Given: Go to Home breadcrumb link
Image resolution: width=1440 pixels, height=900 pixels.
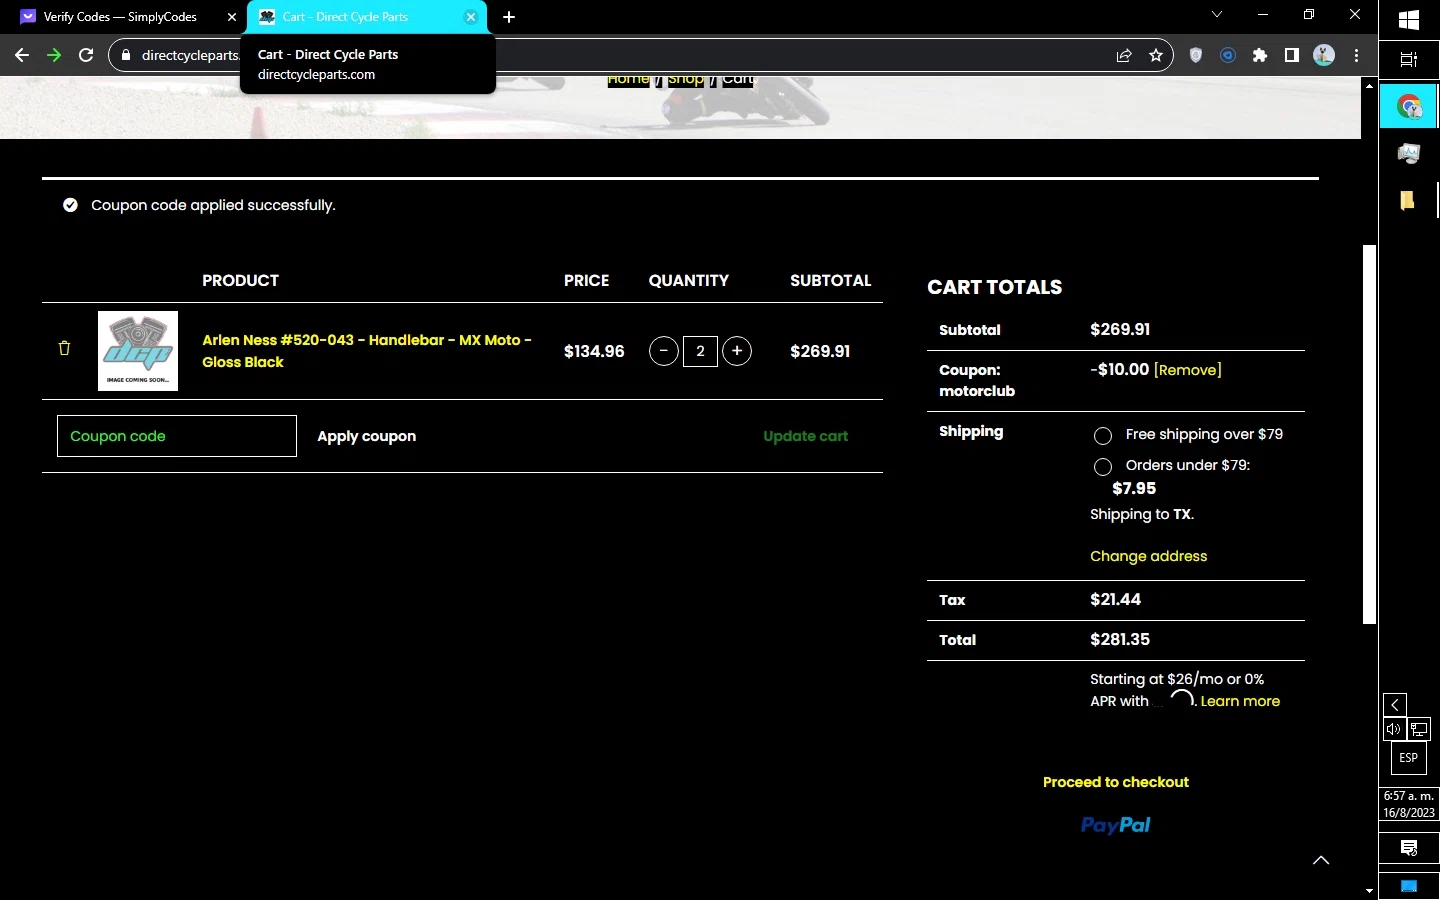Looking at the screenshot, I should click(628, 79).
